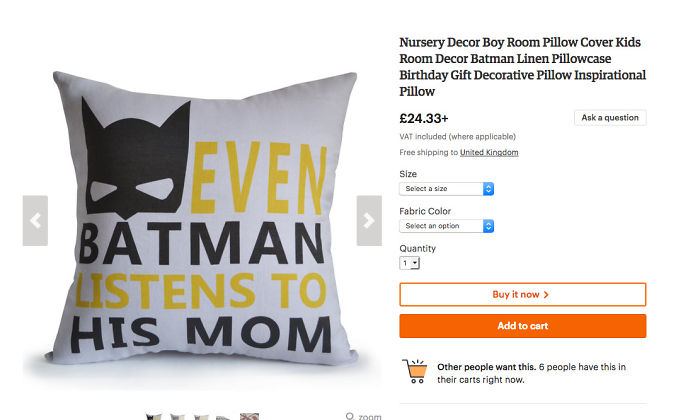
Task: Select the fifth pillow thumbnail
Action: [249, 416]
